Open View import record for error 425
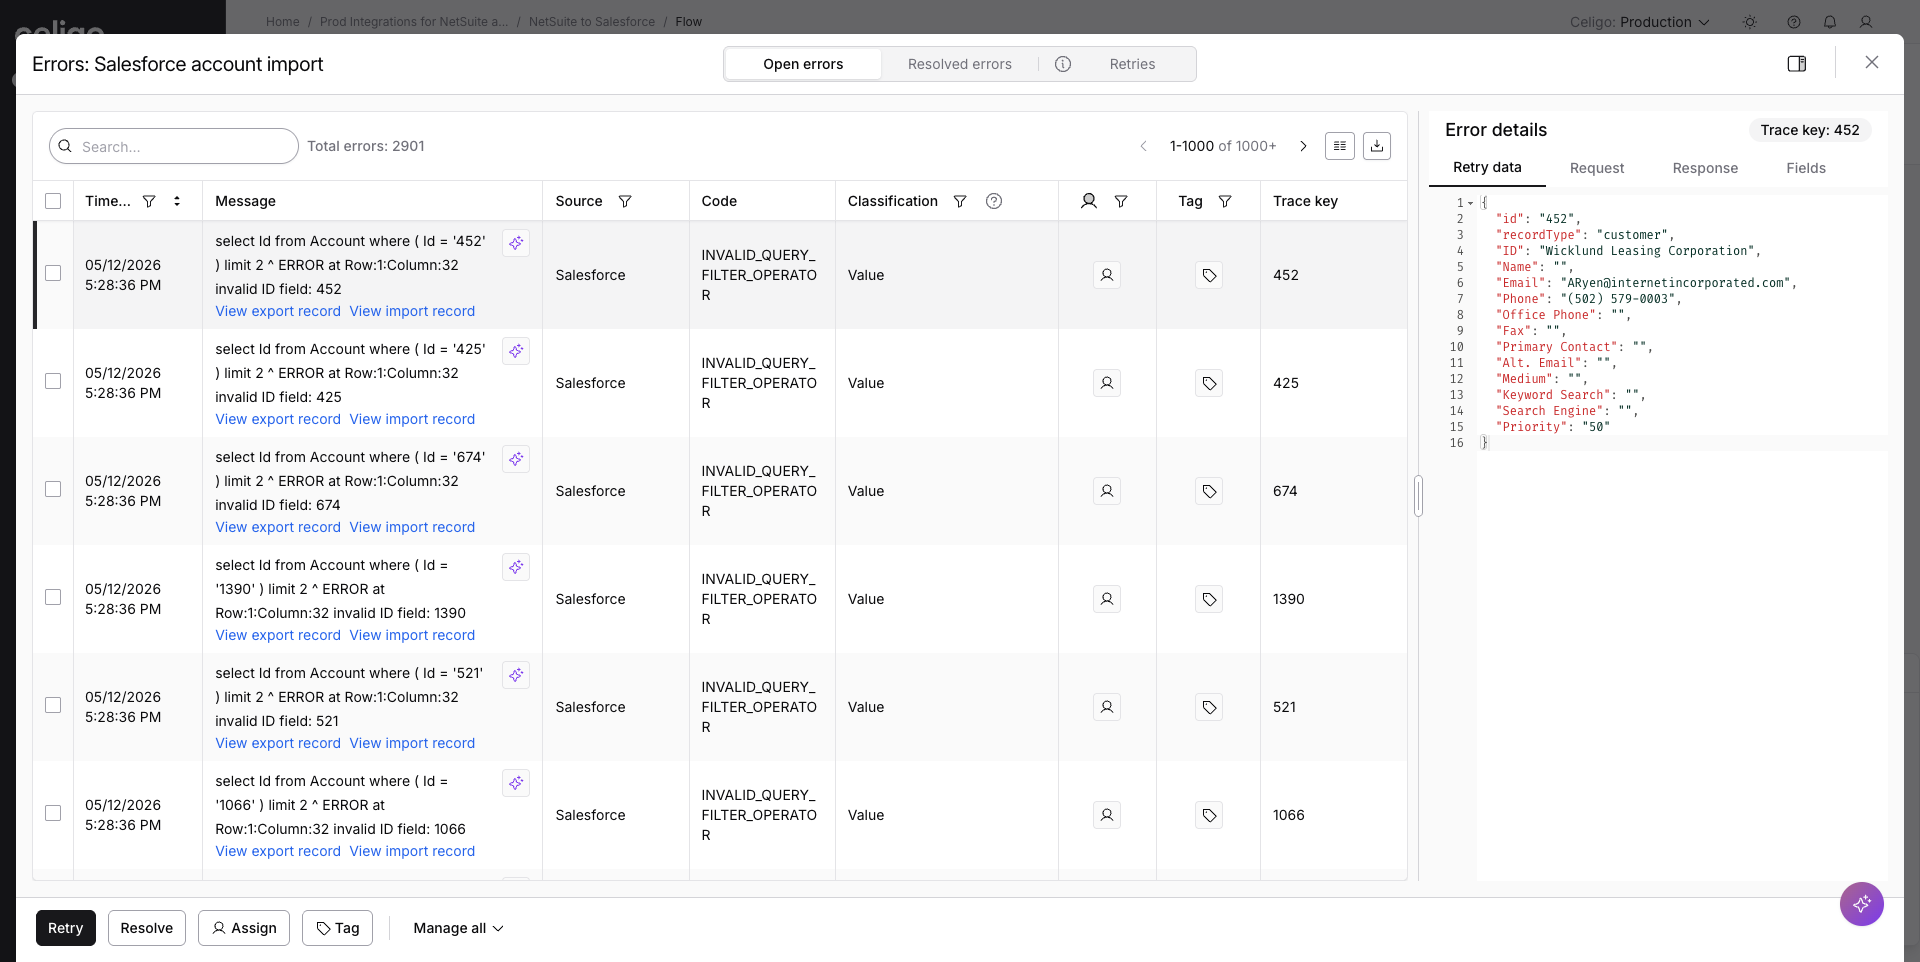Image resolution: width=1920 pixels, height=962 pixels. tap(412, 419)
